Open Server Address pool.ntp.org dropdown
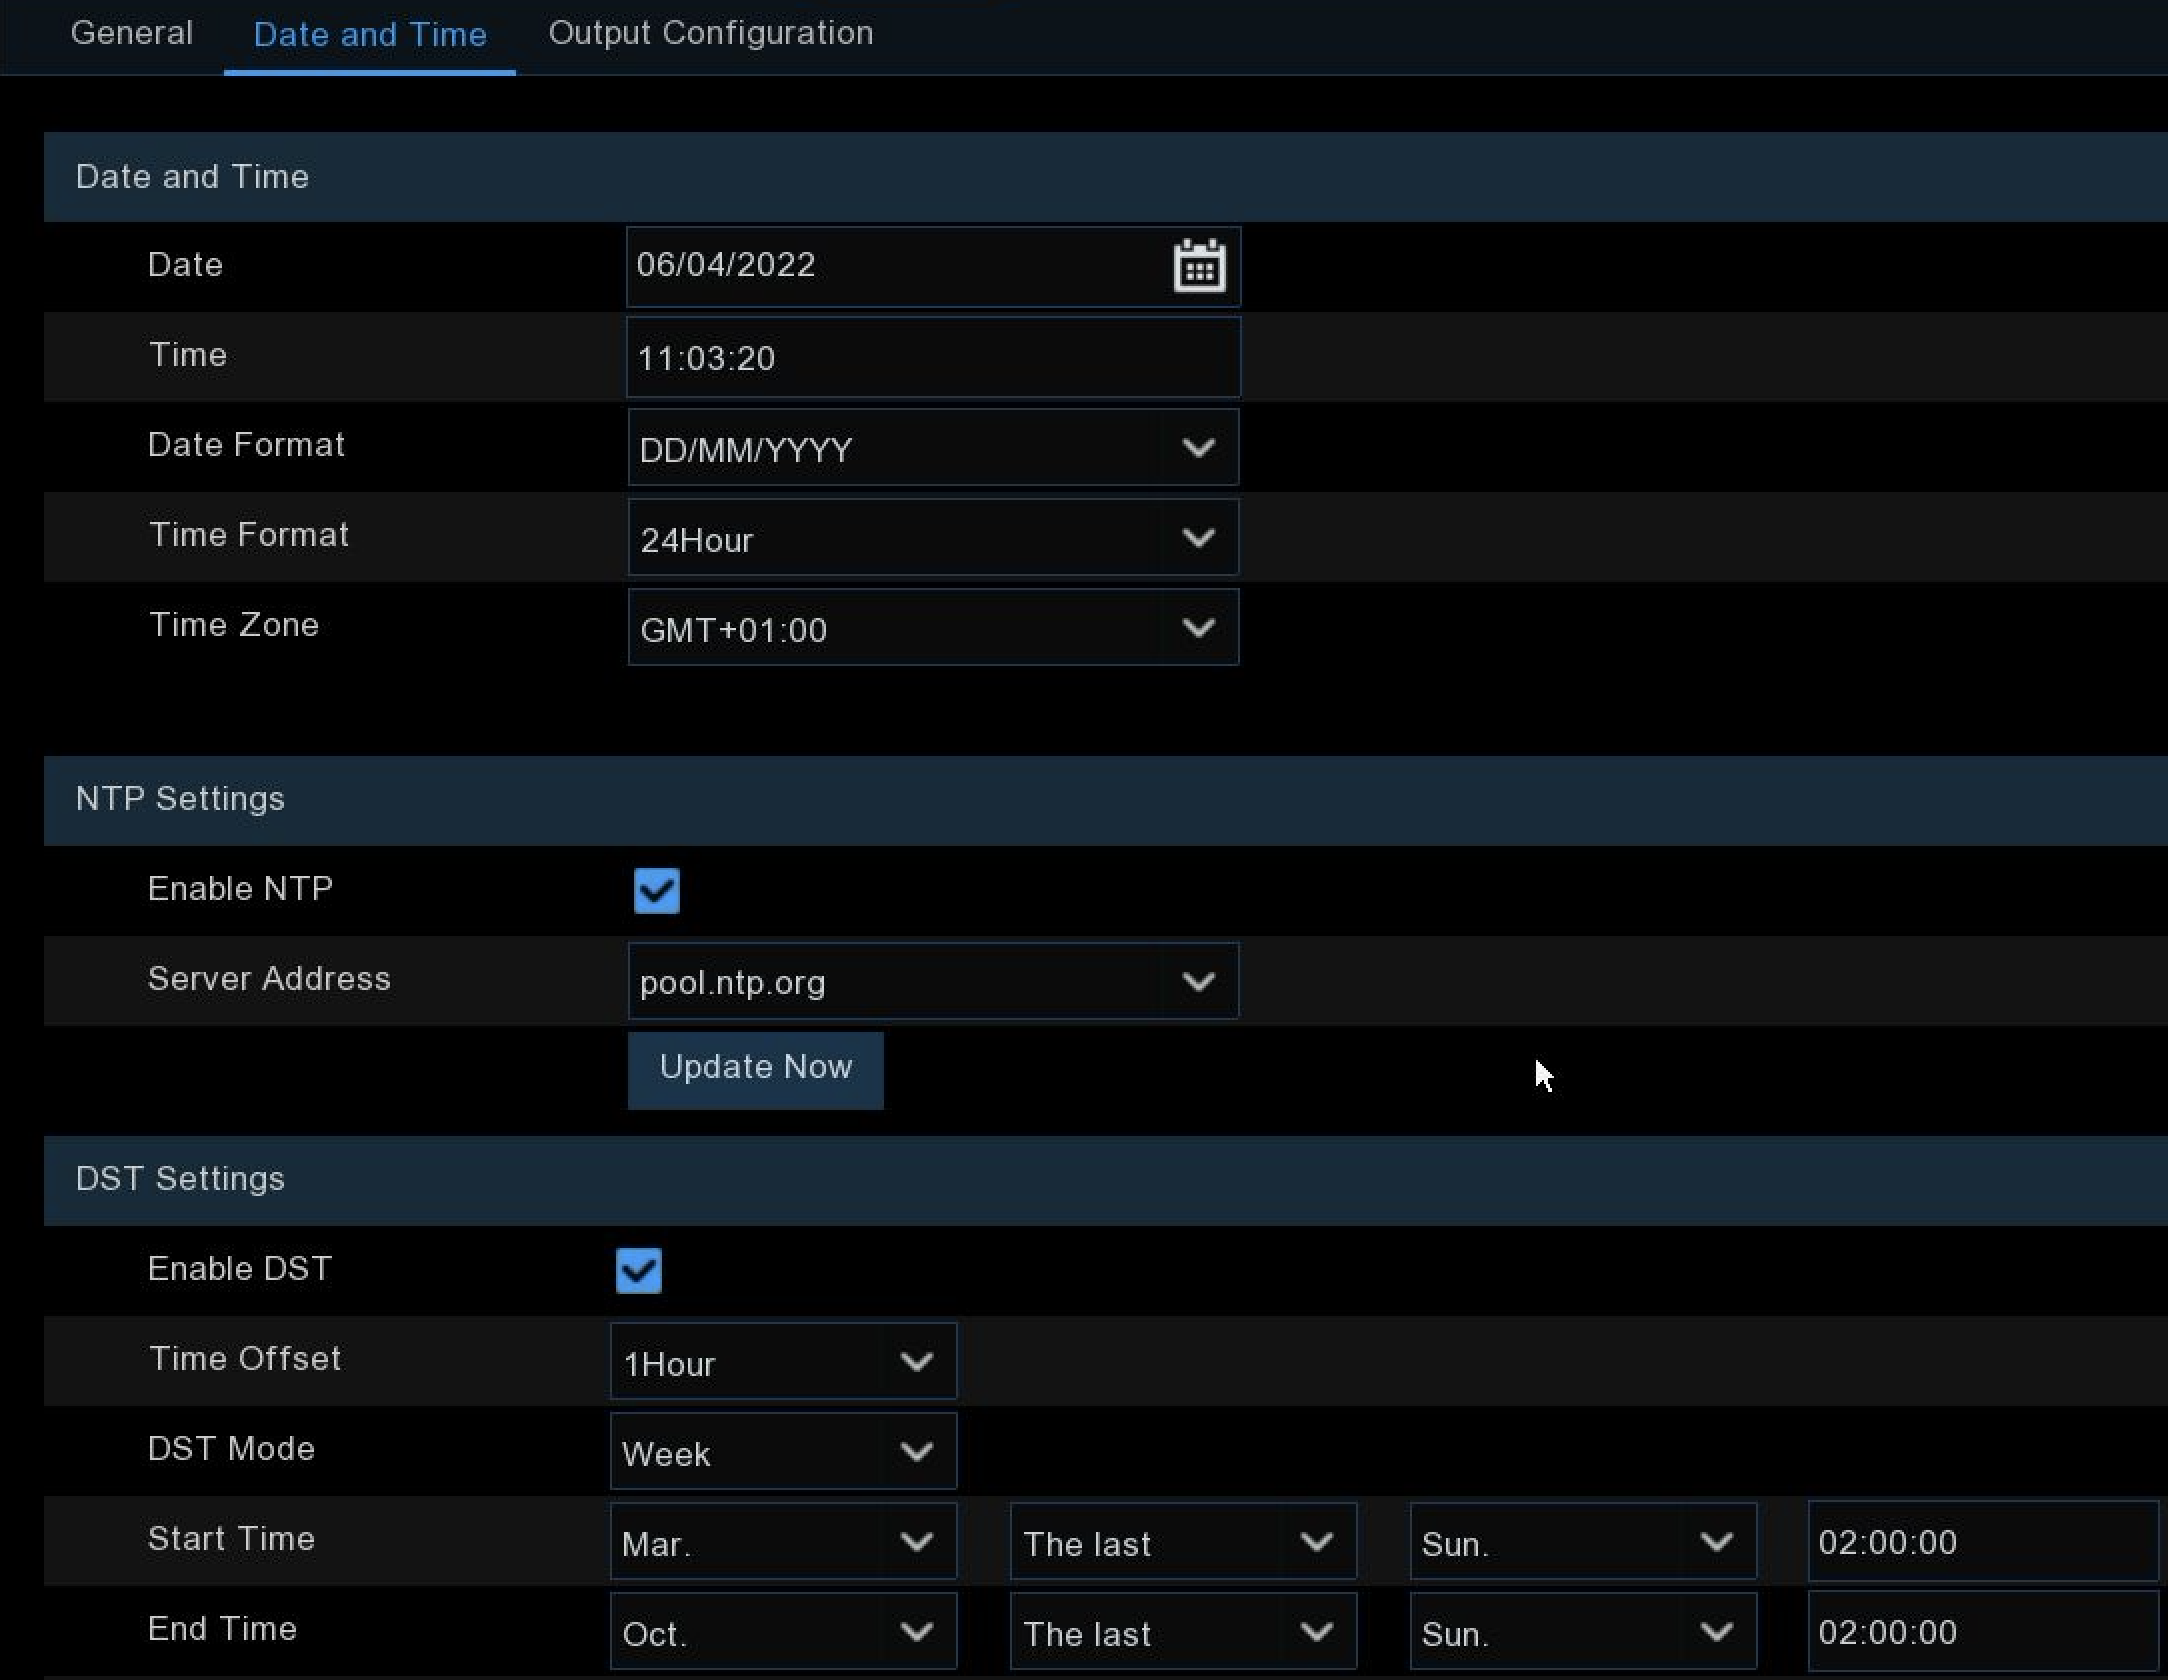2168x1680 pixels. (x=932, y=981)
